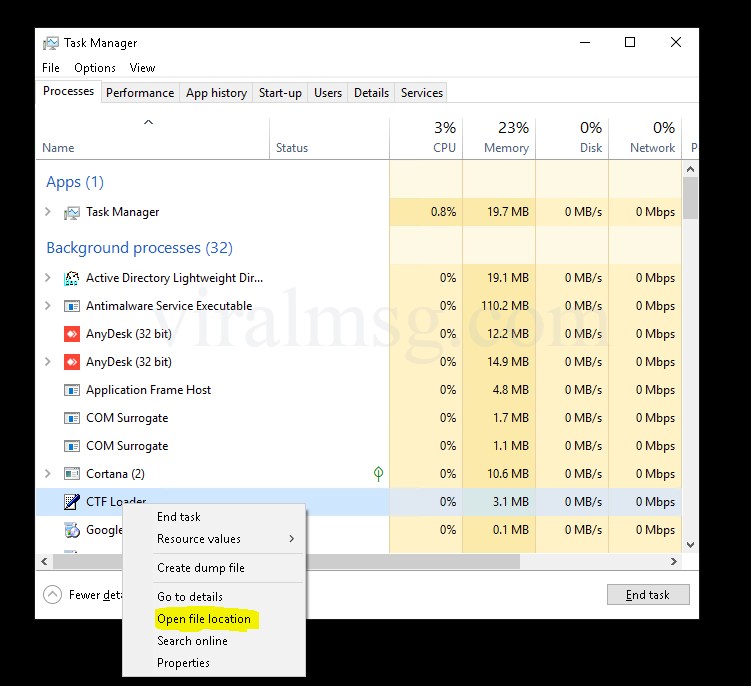Click the horizontal scrollbar left arrow
The width and height of the screenshot is (751, 686).
point(45,561)
